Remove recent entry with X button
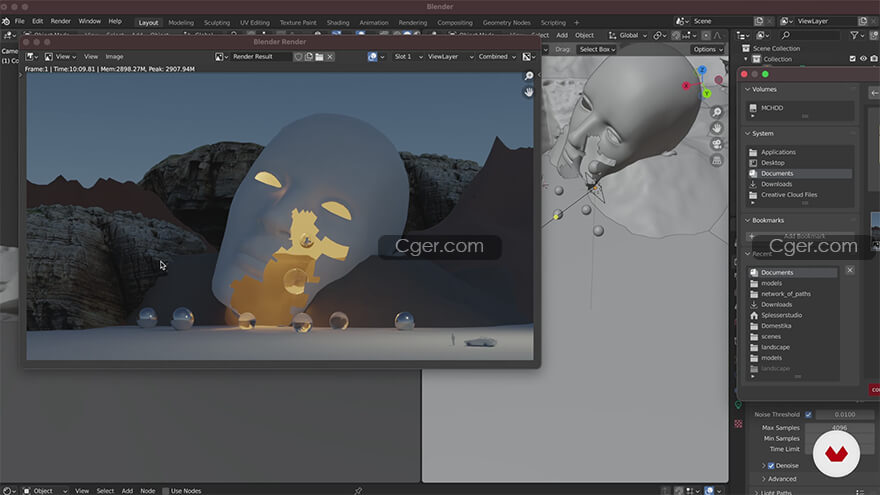880x495 pixels. coord(850,270)
